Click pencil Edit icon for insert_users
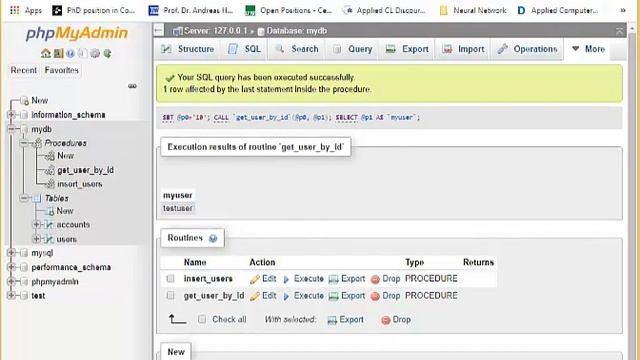Viewport: 640px width, 360px height. click(255, 279)
